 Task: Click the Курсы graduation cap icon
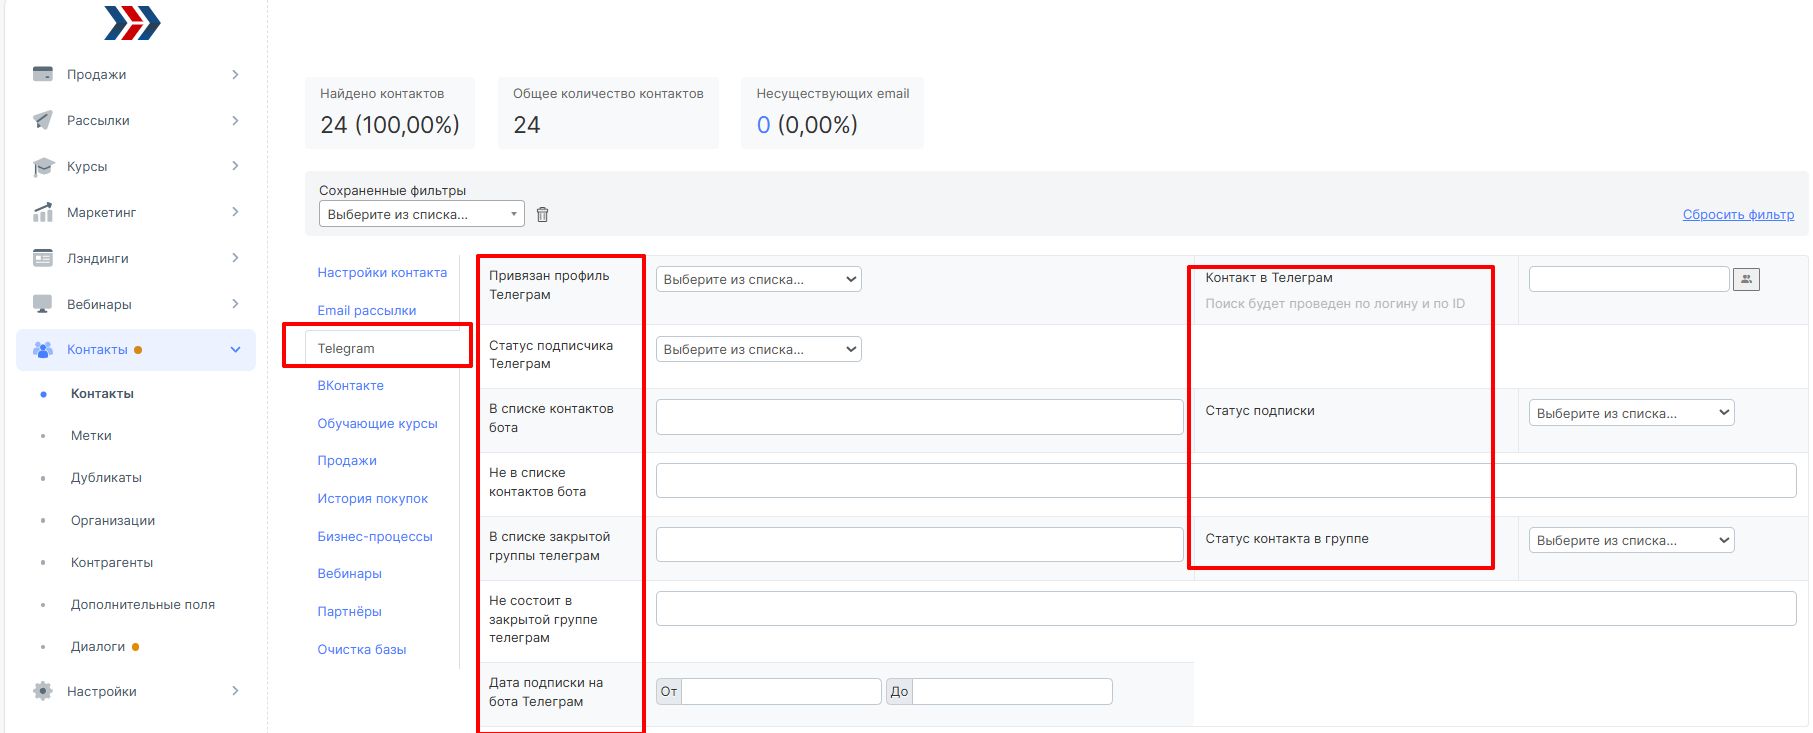coord(43,166)
